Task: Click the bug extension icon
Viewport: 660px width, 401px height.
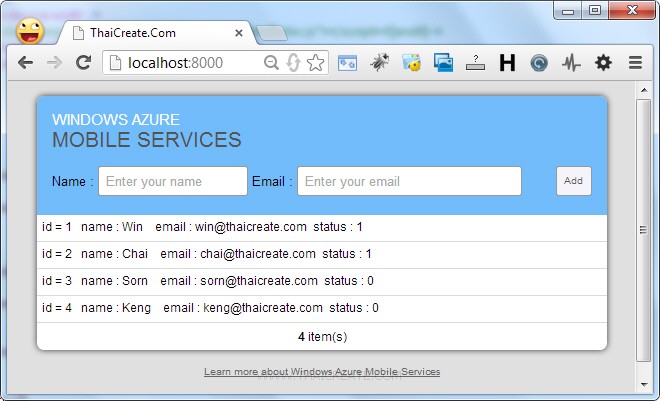Action: pos(379,63)
